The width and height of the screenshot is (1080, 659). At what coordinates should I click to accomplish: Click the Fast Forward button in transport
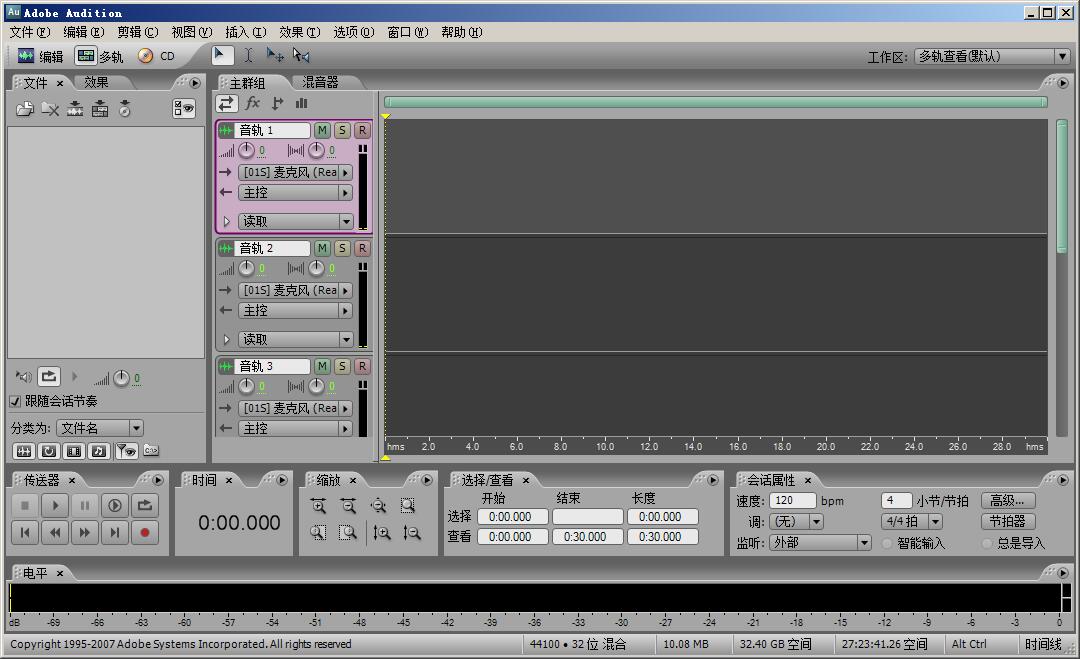(85, 532)
